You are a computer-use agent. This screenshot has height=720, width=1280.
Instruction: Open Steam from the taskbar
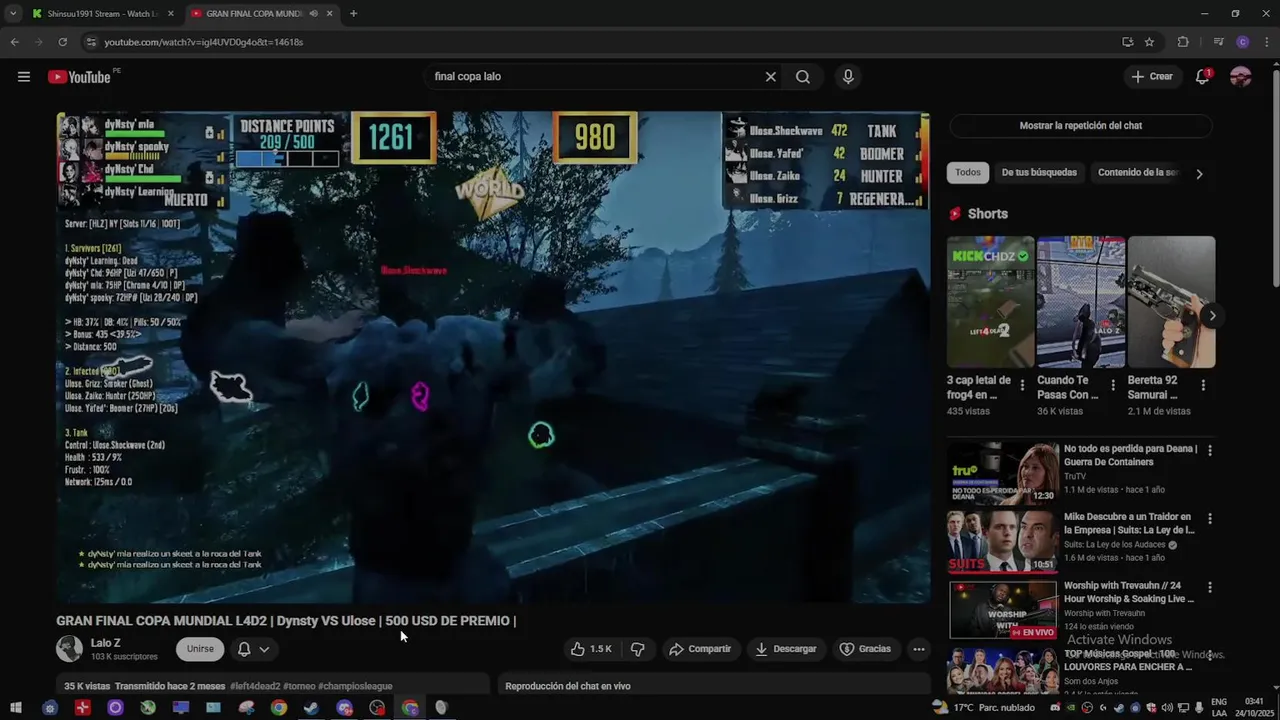[x=311, y=708]
